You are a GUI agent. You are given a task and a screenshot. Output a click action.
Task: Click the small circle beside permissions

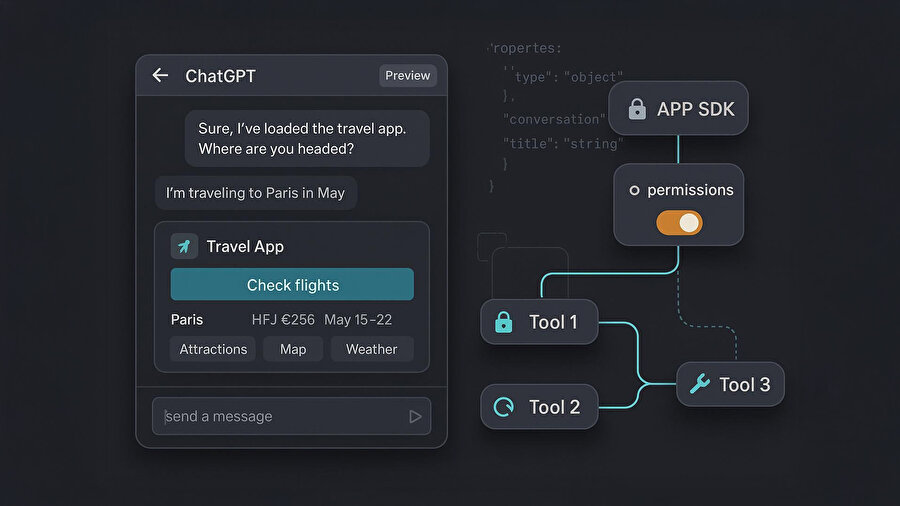634,190
